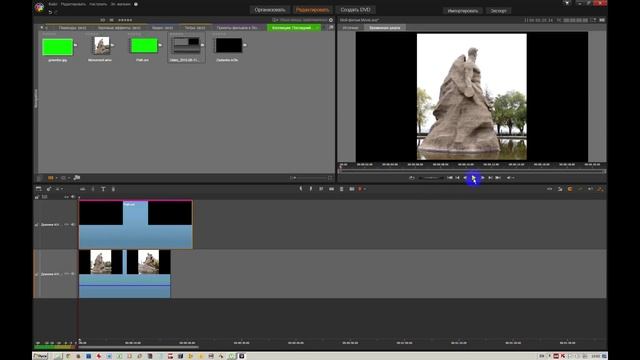Toggle all-tracks audio icon in the timeline header
The height and width of the screenshot is (360, 640).
click(73, 197)
